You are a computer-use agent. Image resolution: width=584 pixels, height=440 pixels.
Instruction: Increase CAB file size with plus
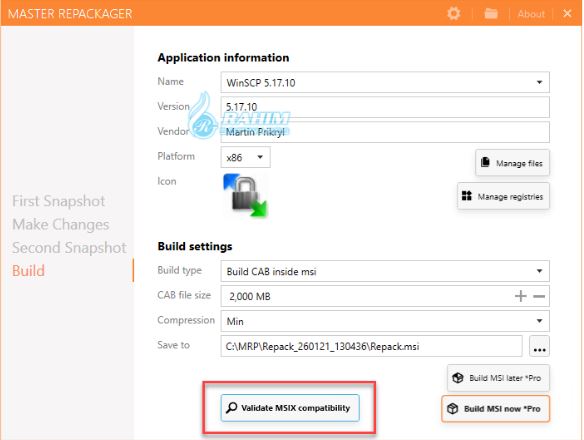[521, 296]
